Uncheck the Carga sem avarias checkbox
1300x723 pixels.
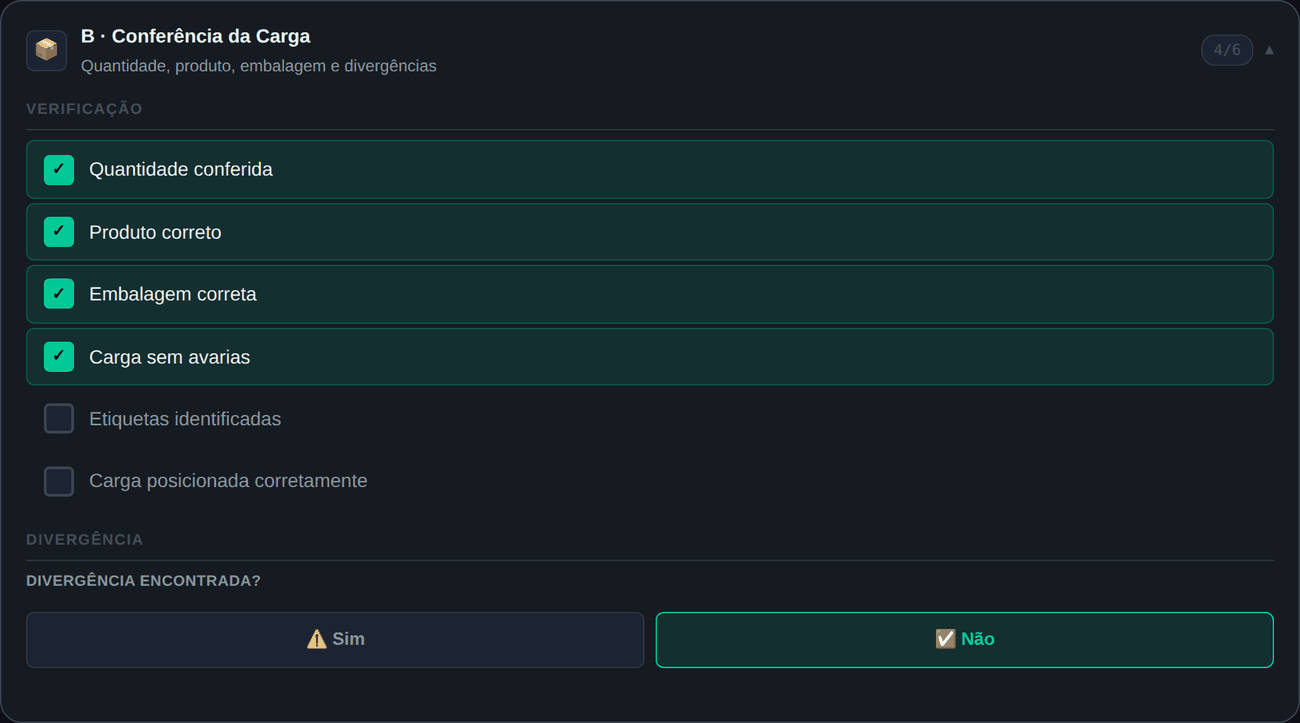pyautogui.click(x=59, y=357)
